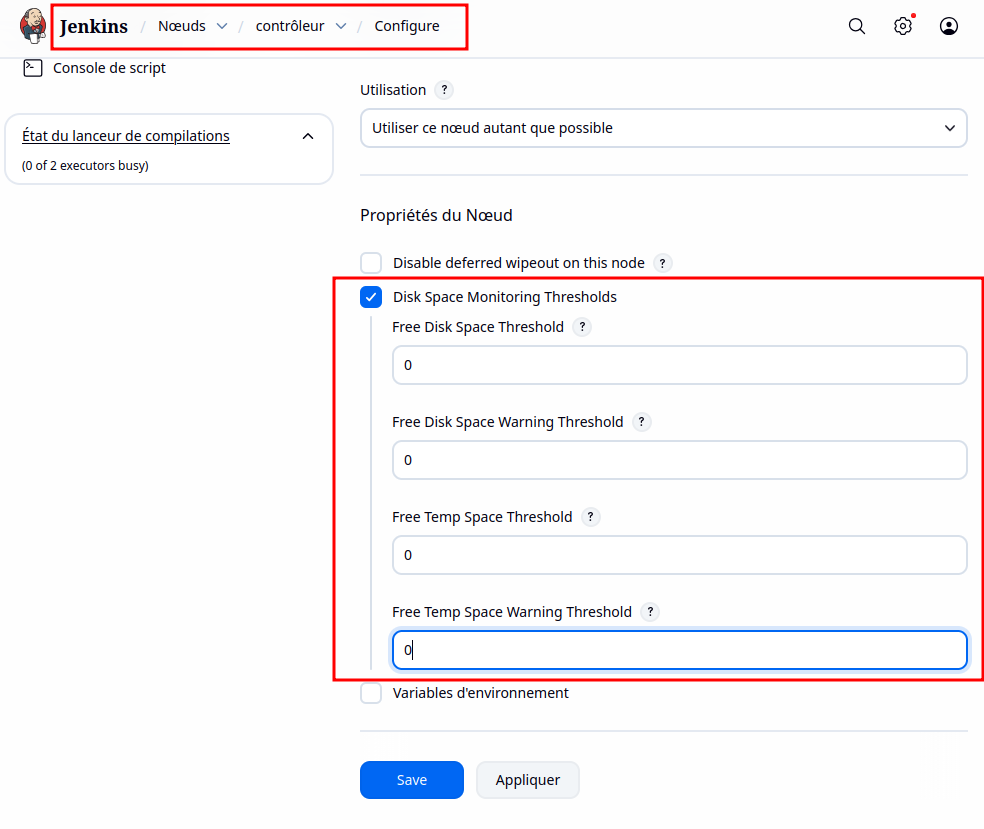Go to contrôleur breadcrumb item

289,27
